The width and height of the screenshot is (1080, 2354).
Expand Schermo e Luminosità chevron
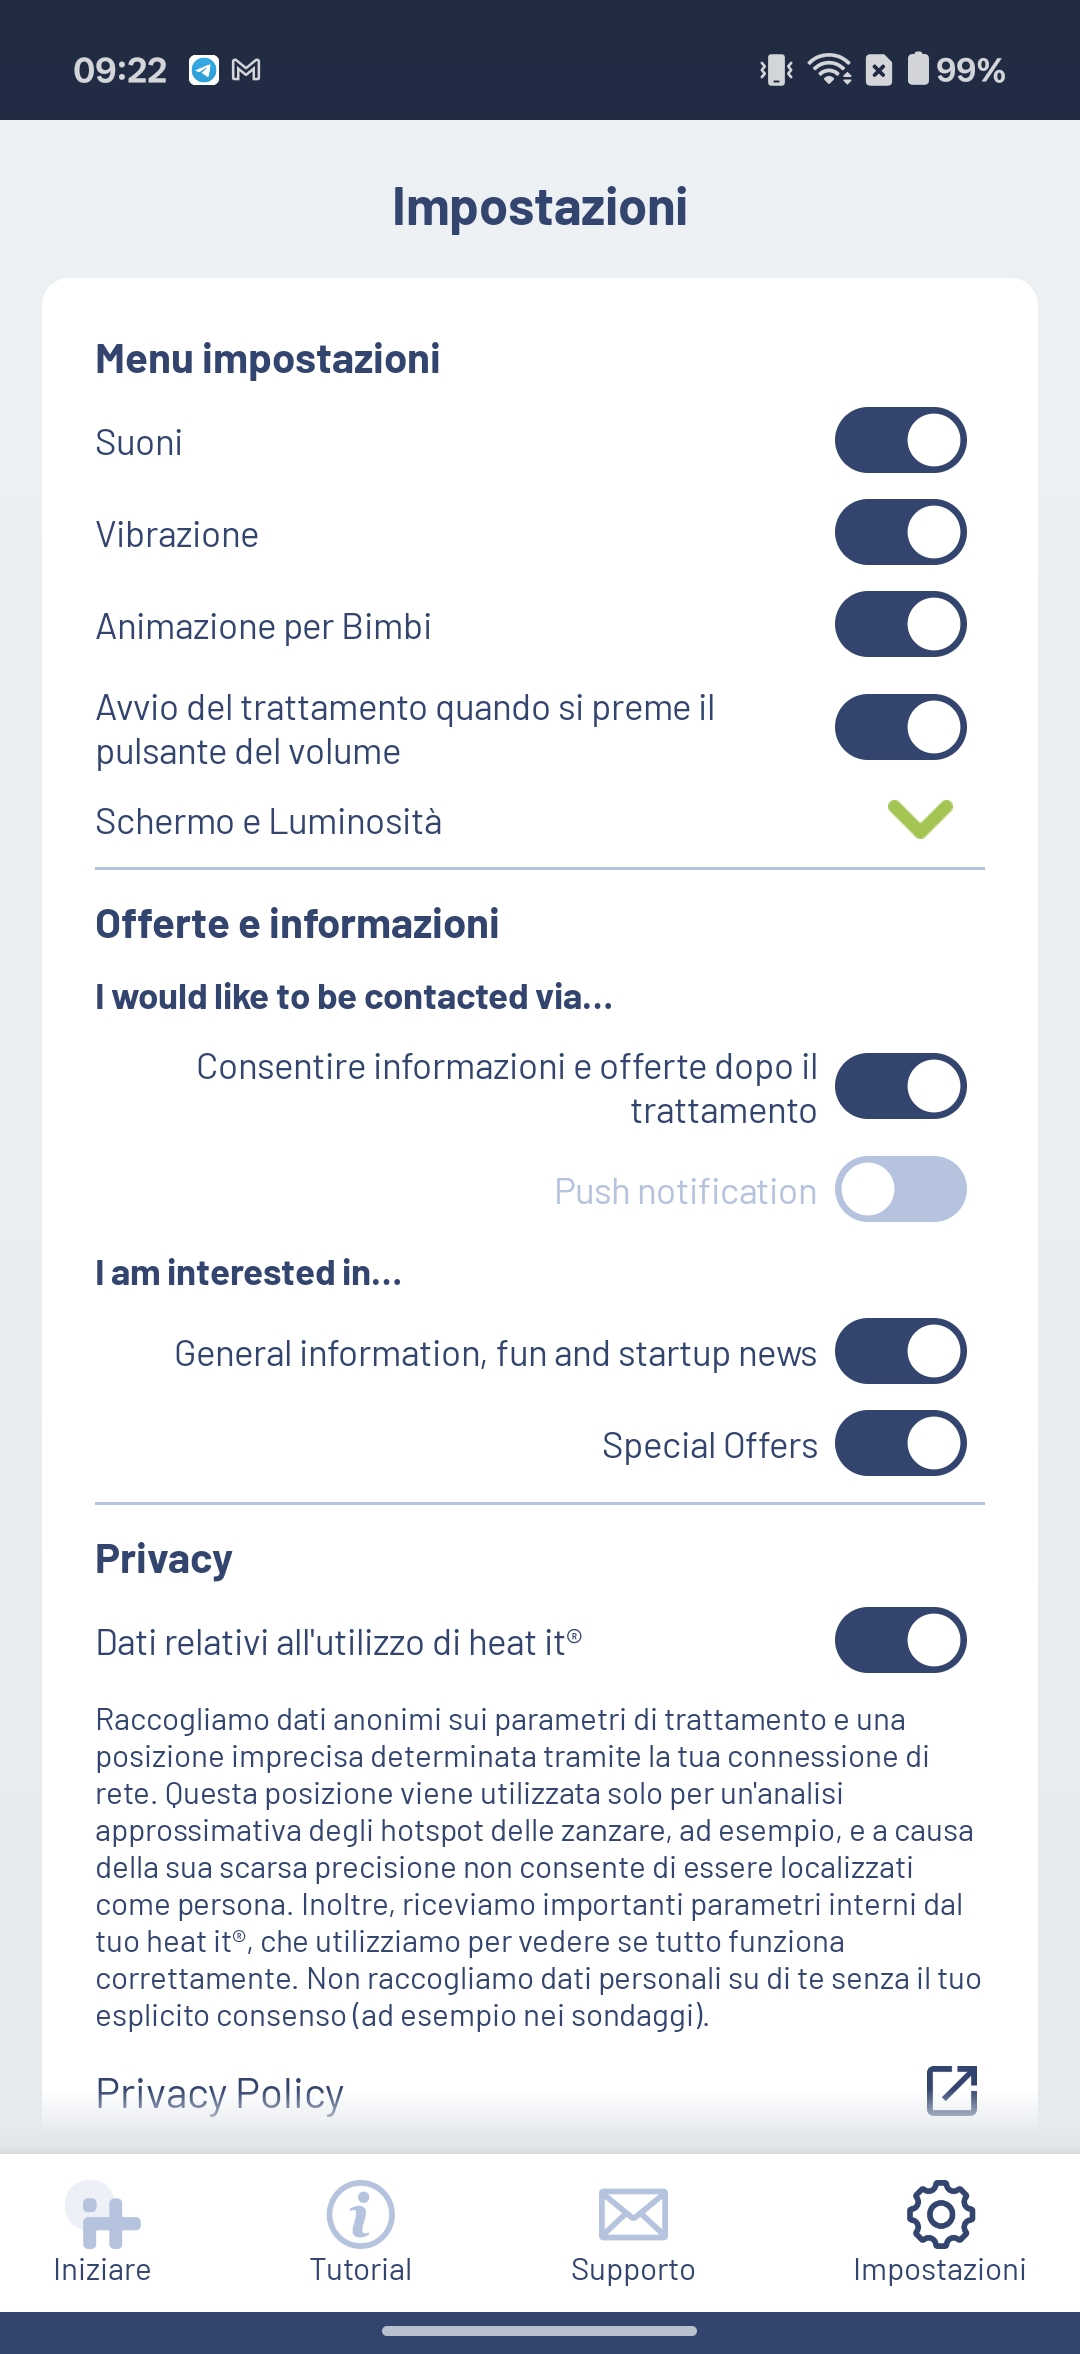tap(920, 819)
